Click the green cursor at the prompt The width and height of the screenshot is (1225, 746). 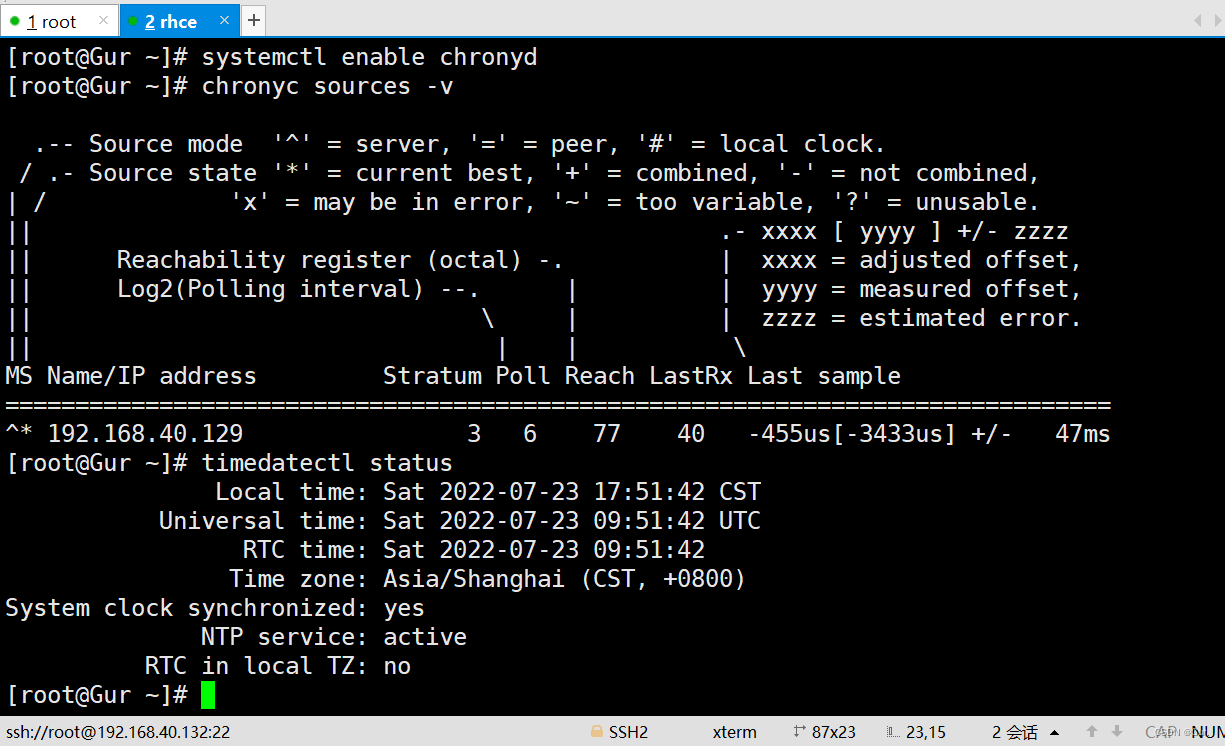pos(208,695)
